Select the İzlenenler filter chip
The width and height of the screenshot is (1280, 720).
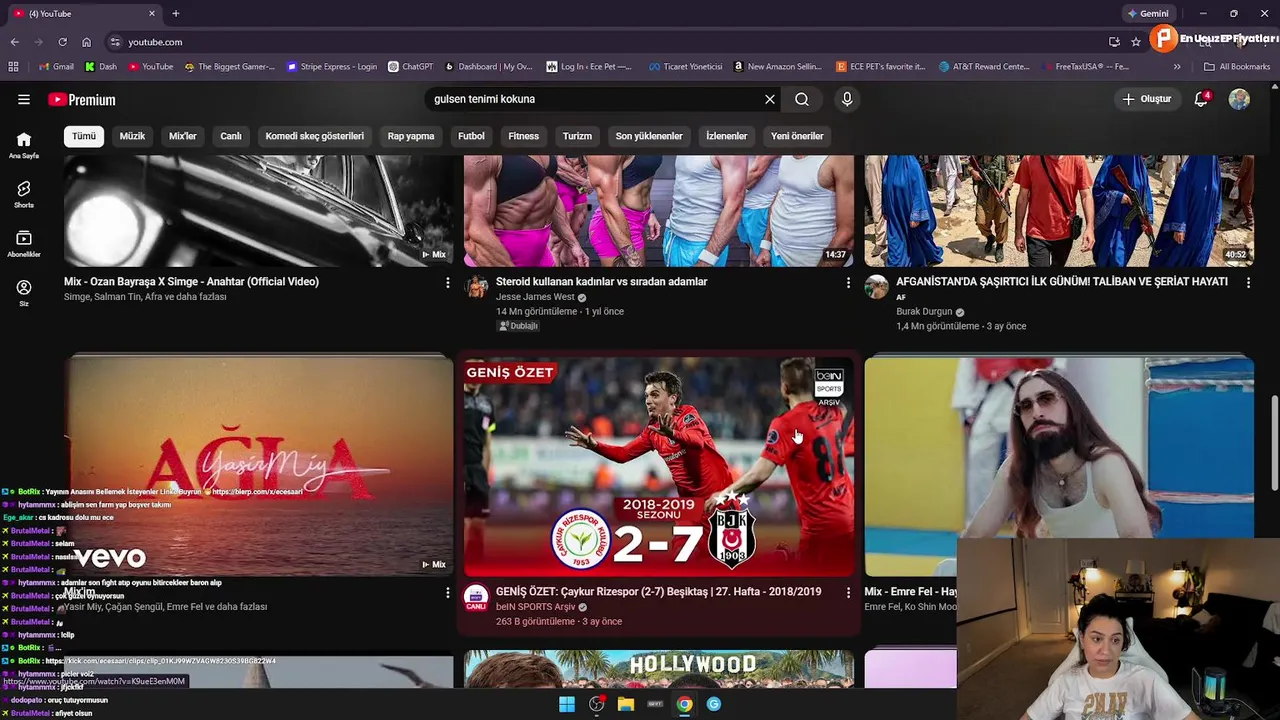[727, 136]
